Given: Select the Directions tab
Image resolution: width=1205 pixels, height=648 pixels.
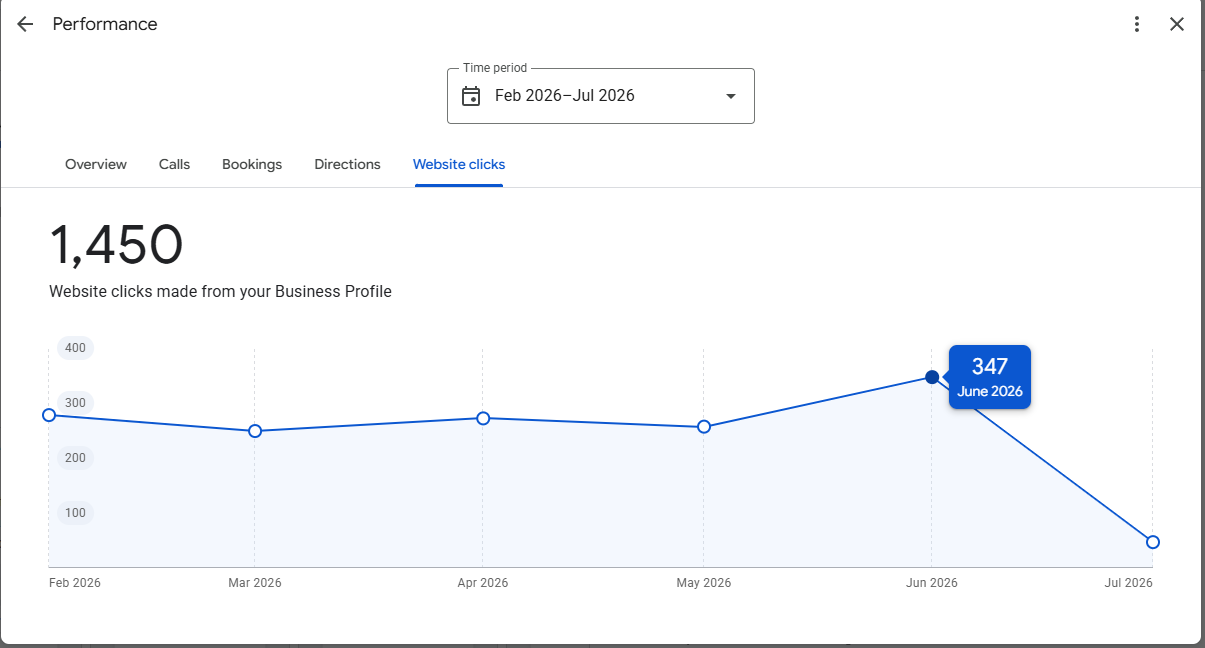Looking at the screenshot, I should pyautogui.click(x=347, y=164).
